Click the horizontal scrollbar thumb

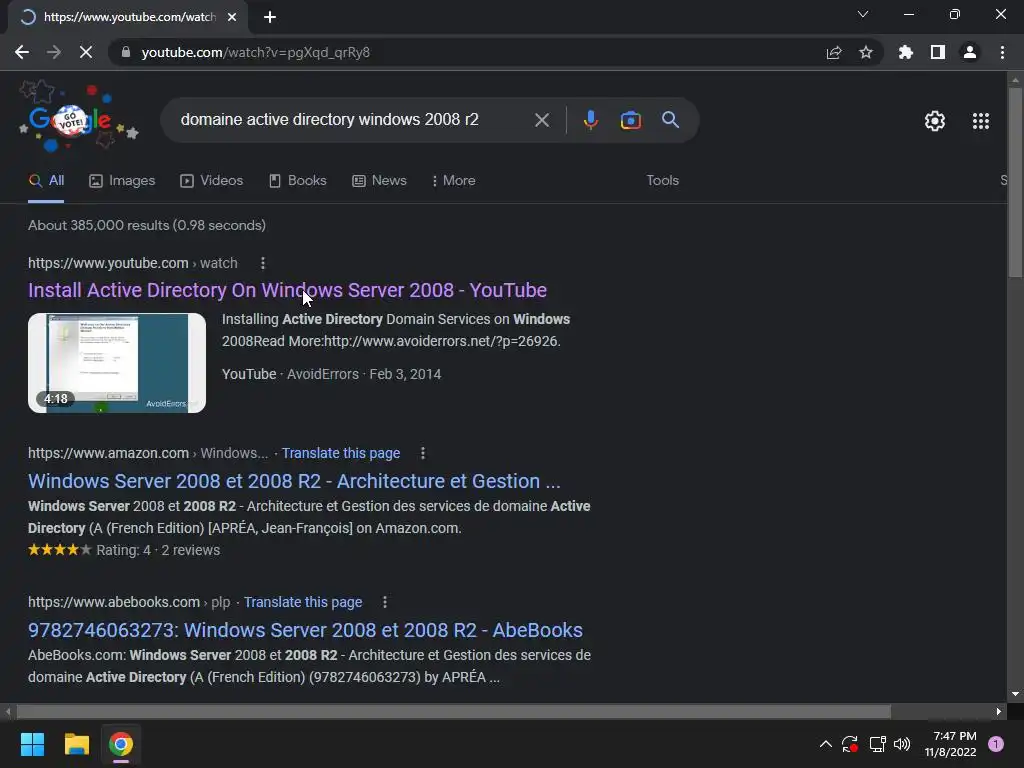pos(453,712)
